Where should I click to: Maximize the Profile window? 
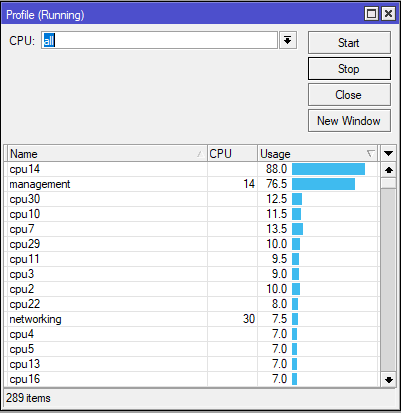point(371,14)
